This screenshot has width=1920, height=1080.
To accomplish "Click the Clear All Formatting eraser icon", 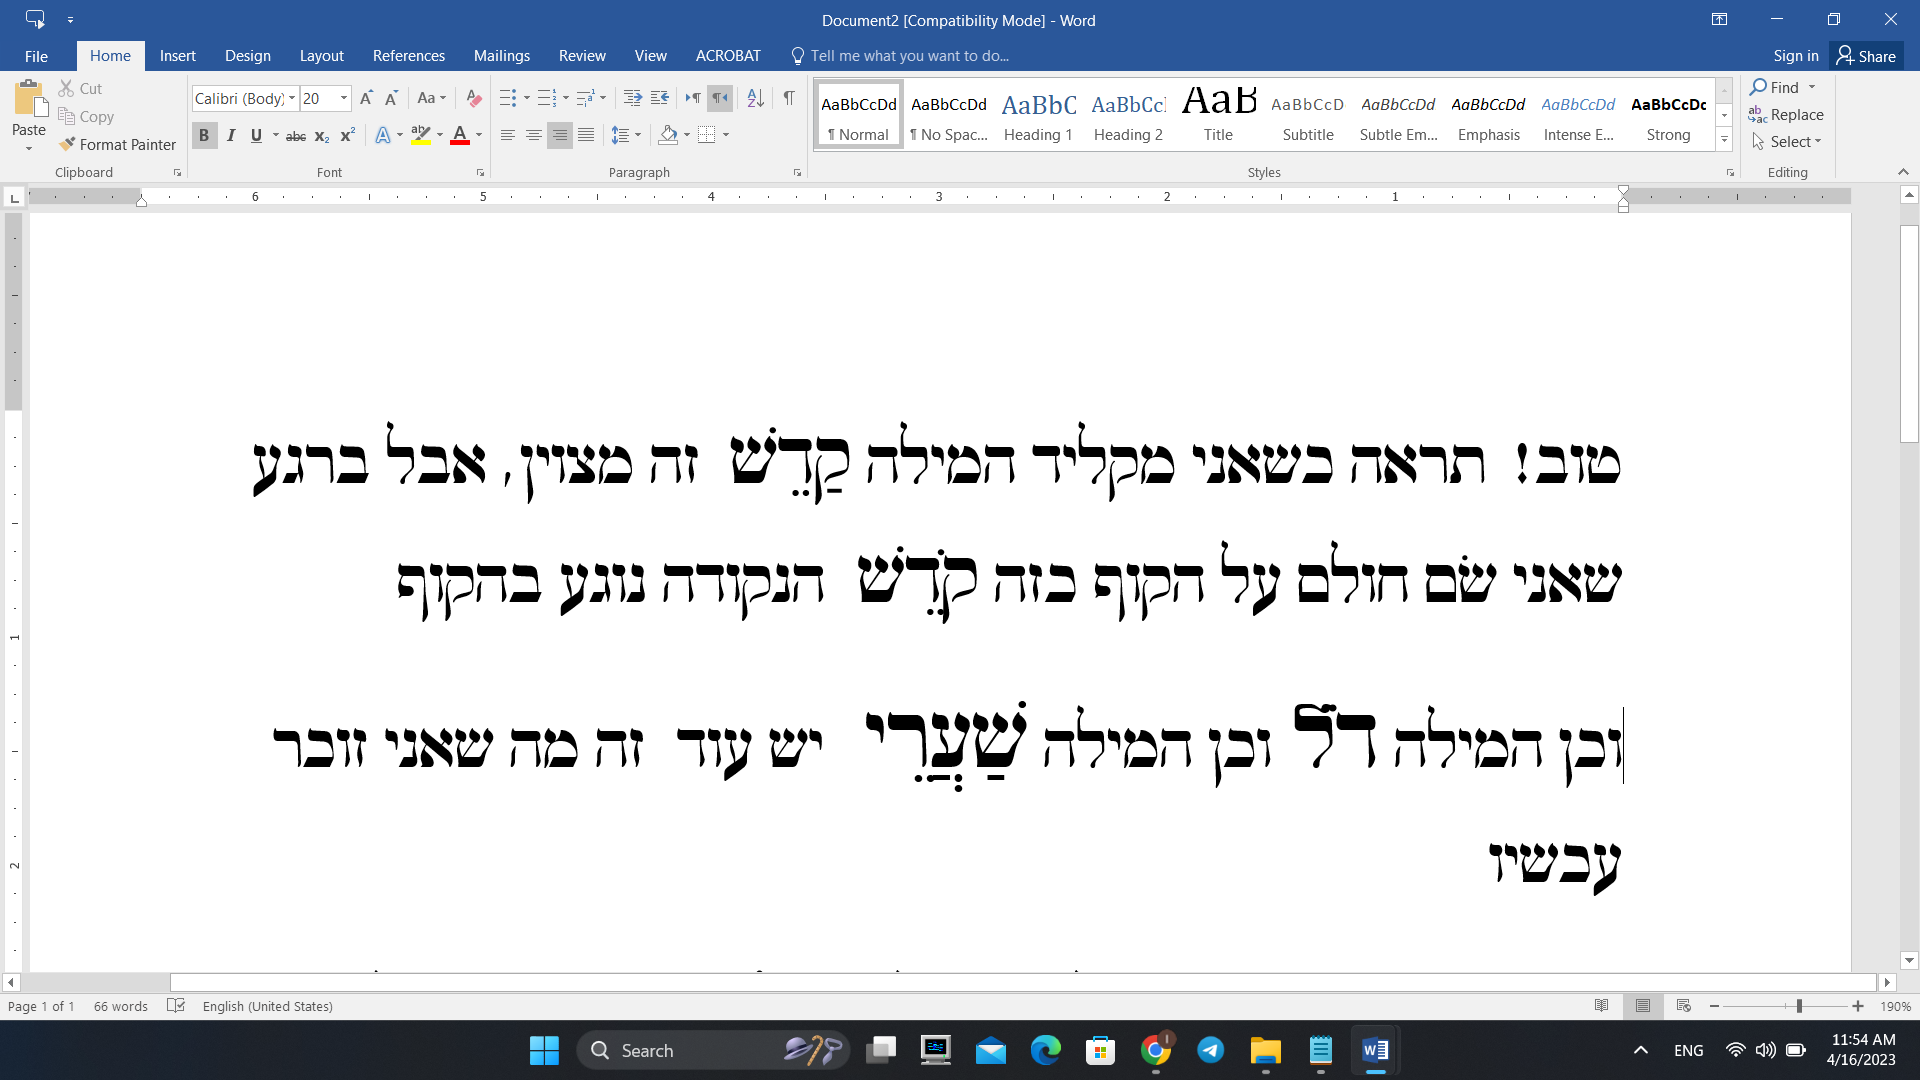I will tap(474, 98).
